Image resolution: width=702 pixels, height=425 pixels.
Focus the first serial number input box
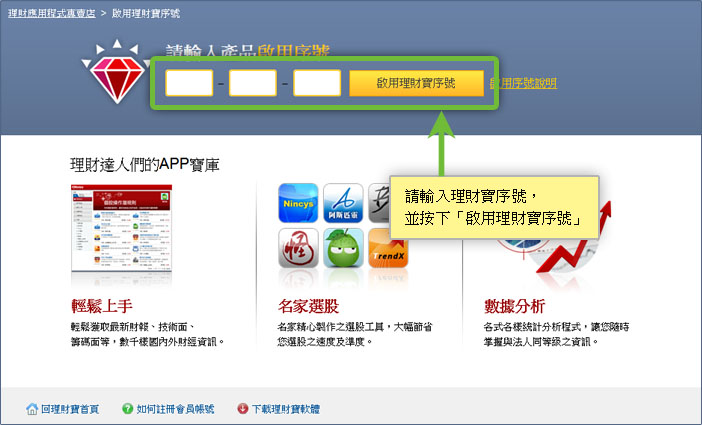pyautogui.click(x=189, y=83)
